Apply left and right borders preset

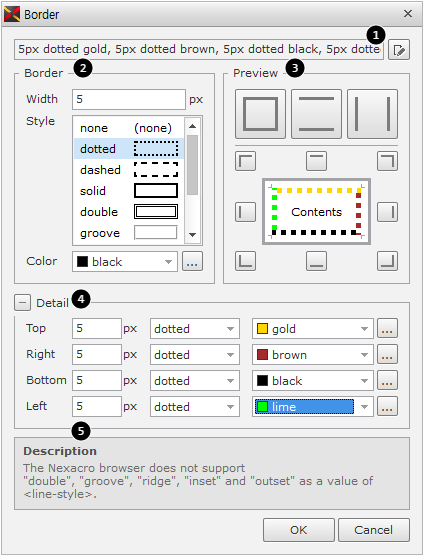coord(372,114)
